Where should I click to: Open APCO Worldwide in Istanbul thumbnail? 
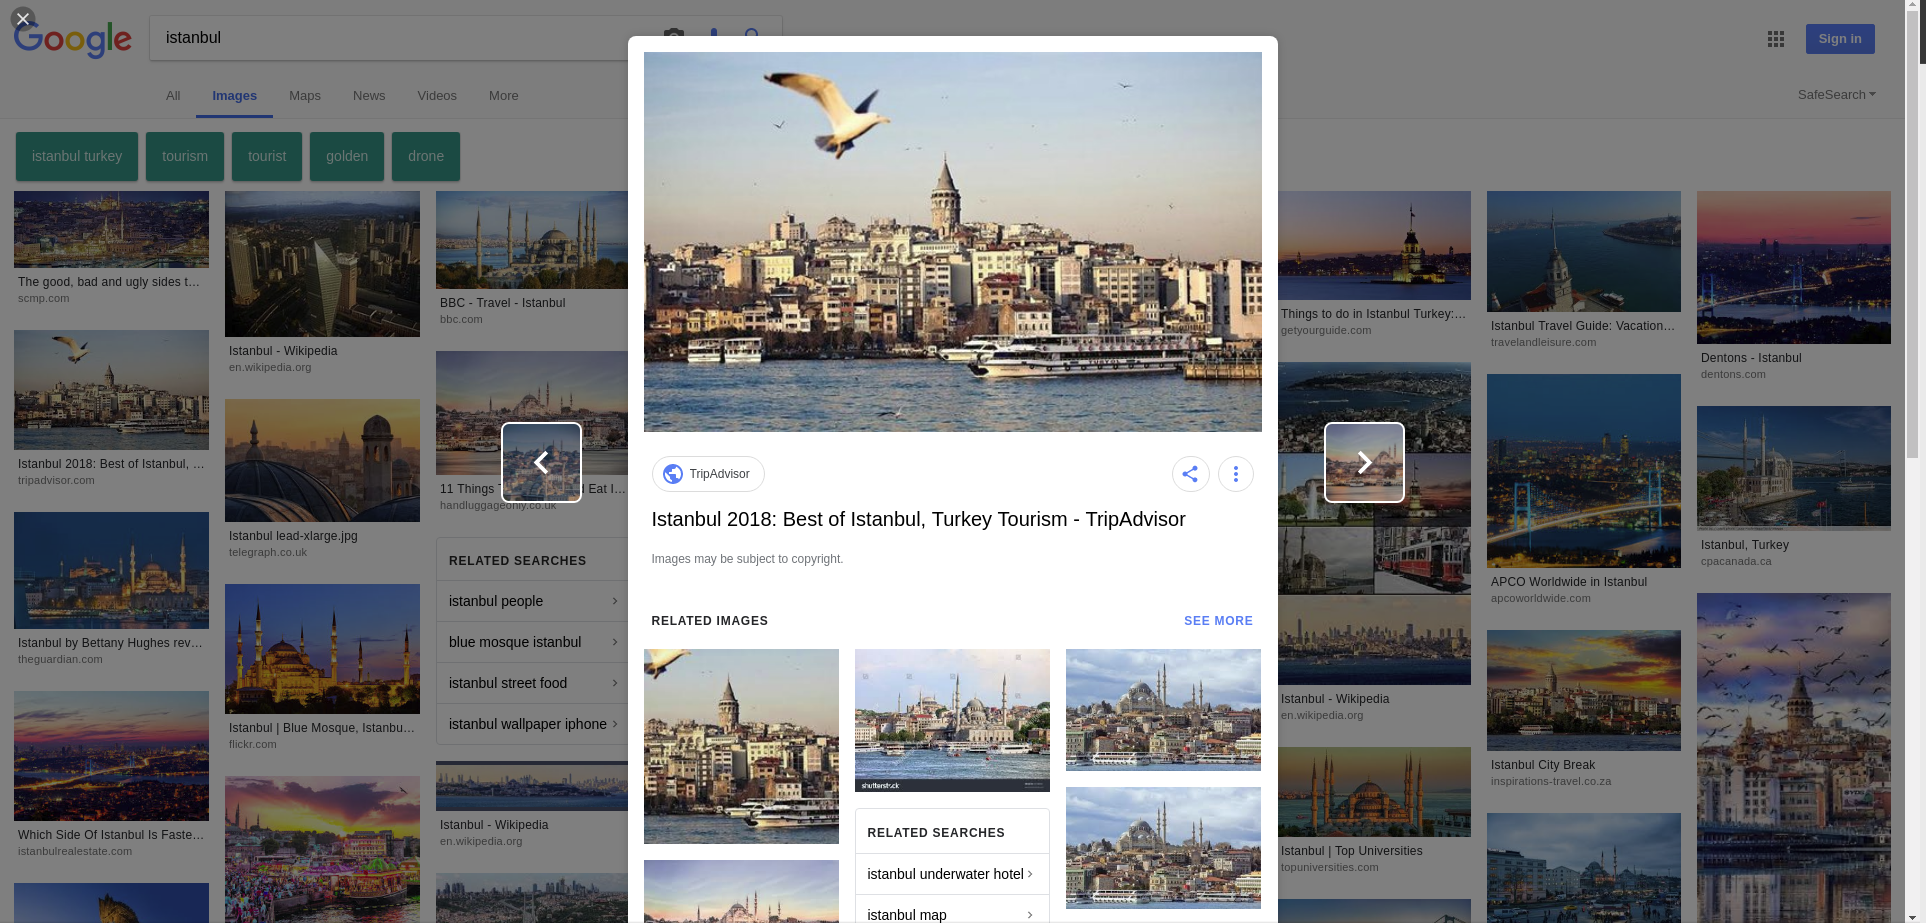point(1584,471)
